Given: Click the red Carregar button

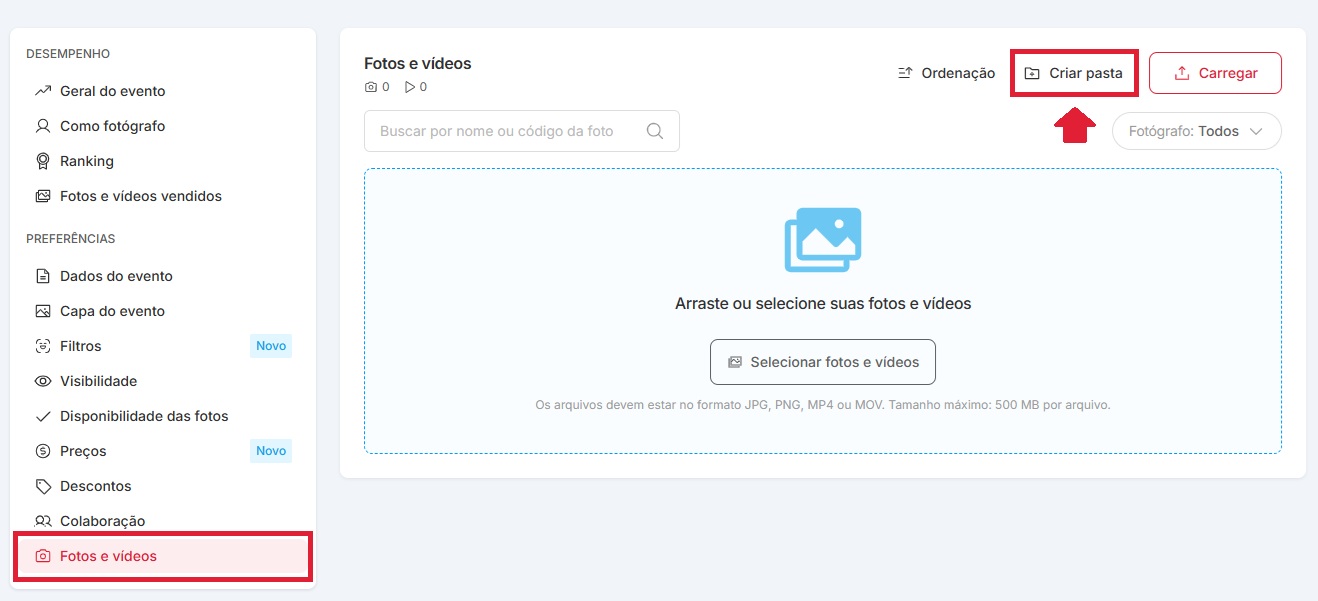Looking at the screenshot, I should point(1215,73).
